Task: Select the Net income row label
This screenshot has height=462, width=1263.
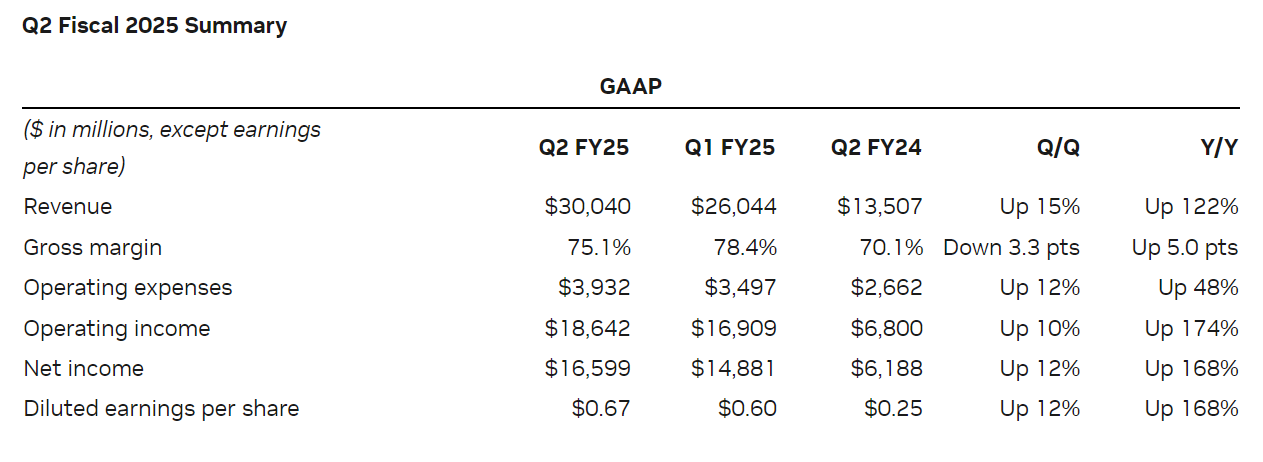Action: [84, 368]
